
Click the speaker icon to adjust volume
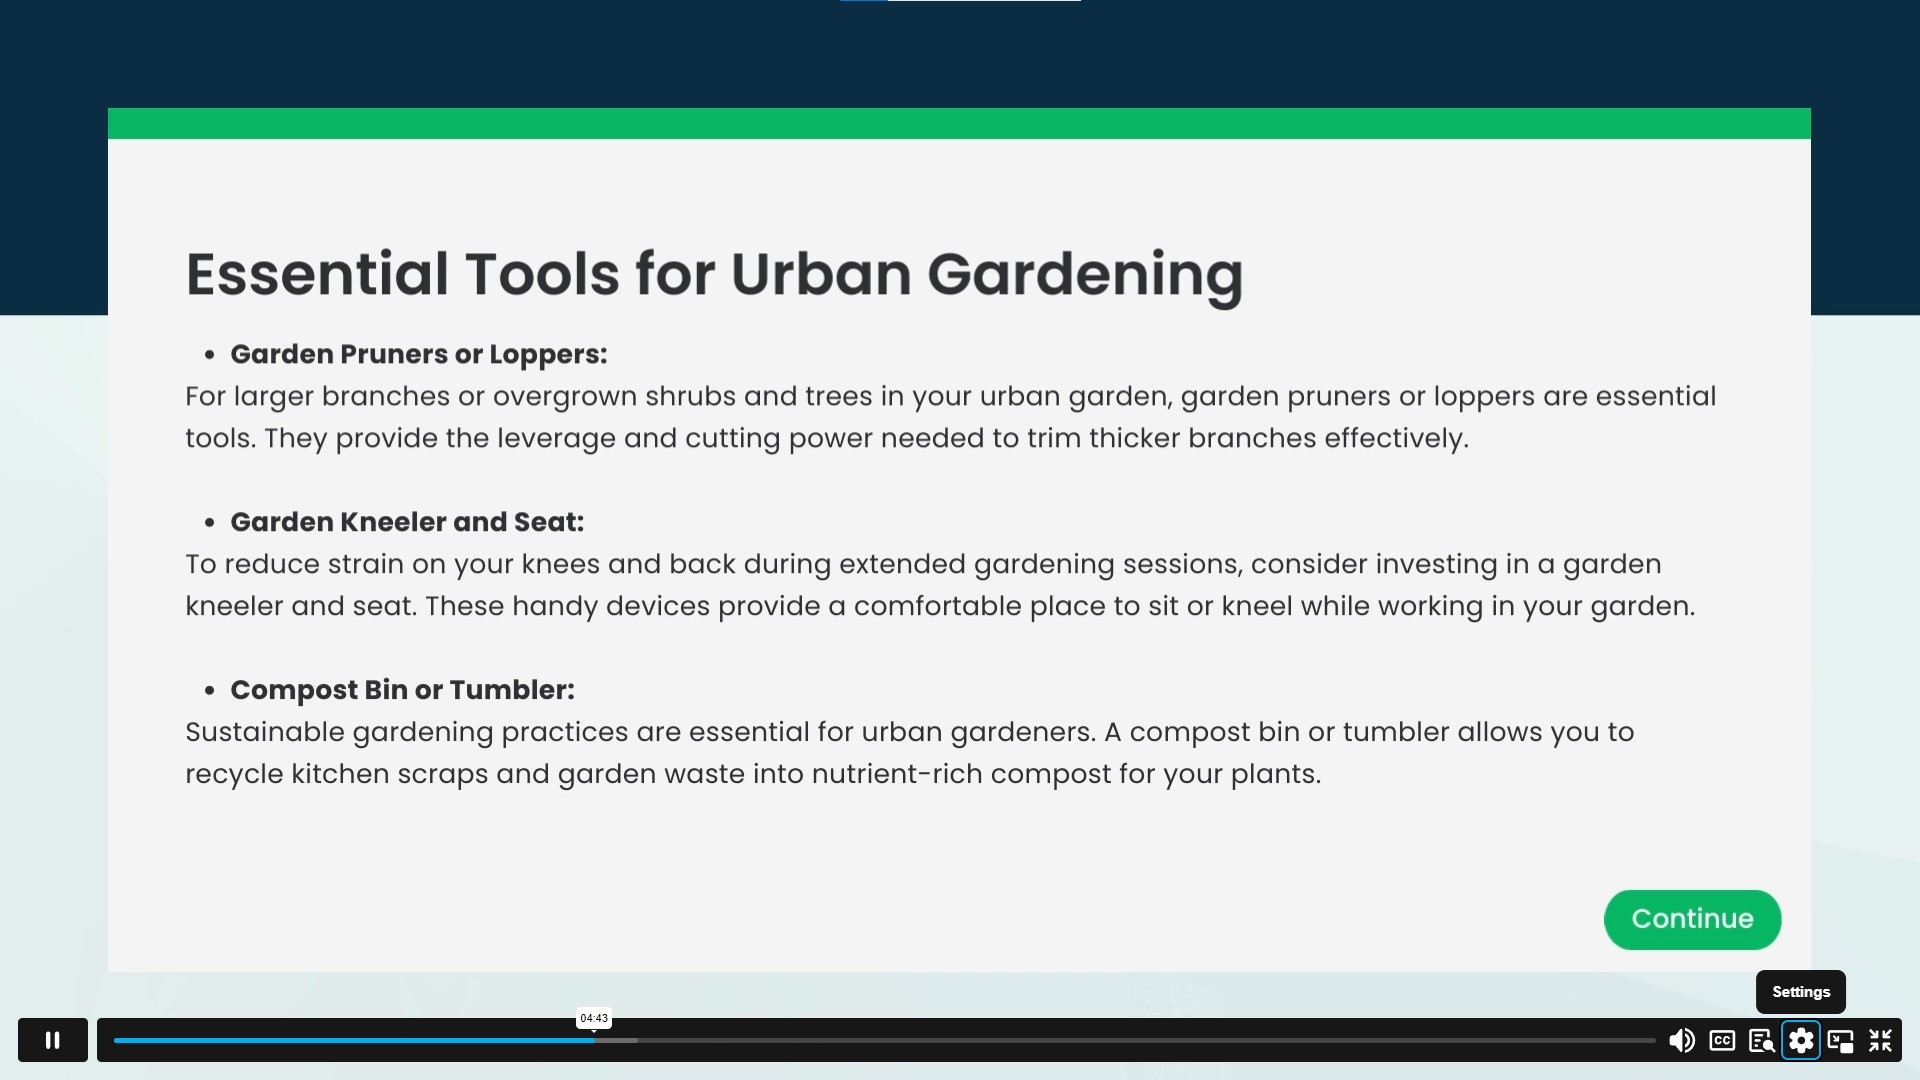tap(1682, 1040)
